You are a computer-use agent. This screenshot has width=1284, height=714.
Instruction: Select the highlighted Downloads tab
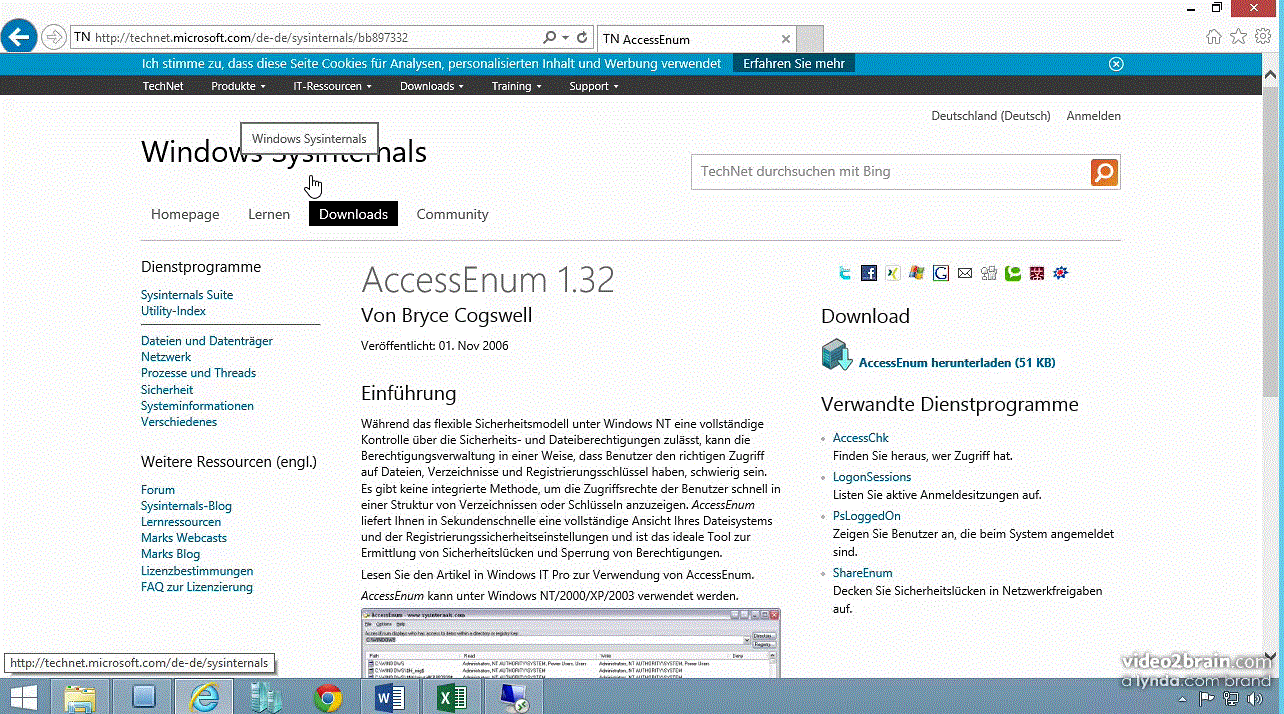(x=353, y=214)
